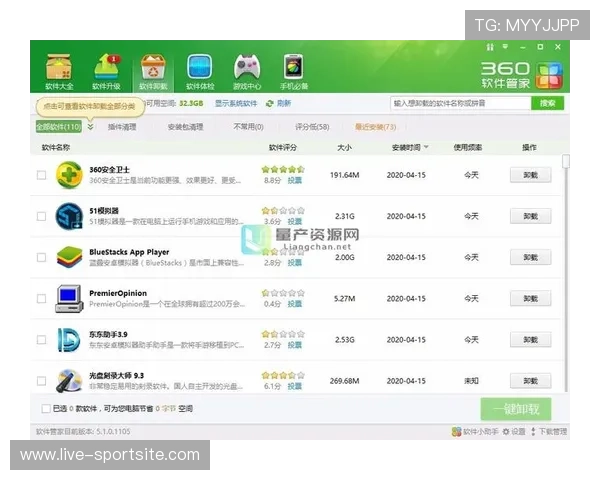The image size is (600, 480).
Task: Click the BlueStacks App Player icon
Action: point(69,257)
